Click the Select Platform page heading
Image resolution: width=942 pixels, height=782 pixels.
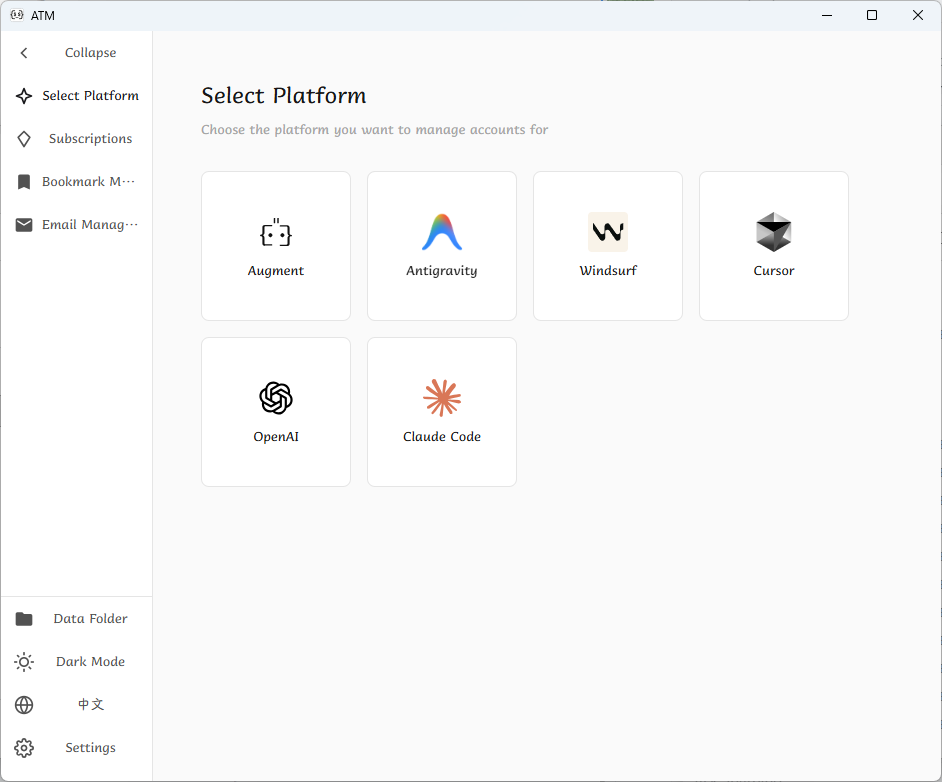click(x=284, y=96)
